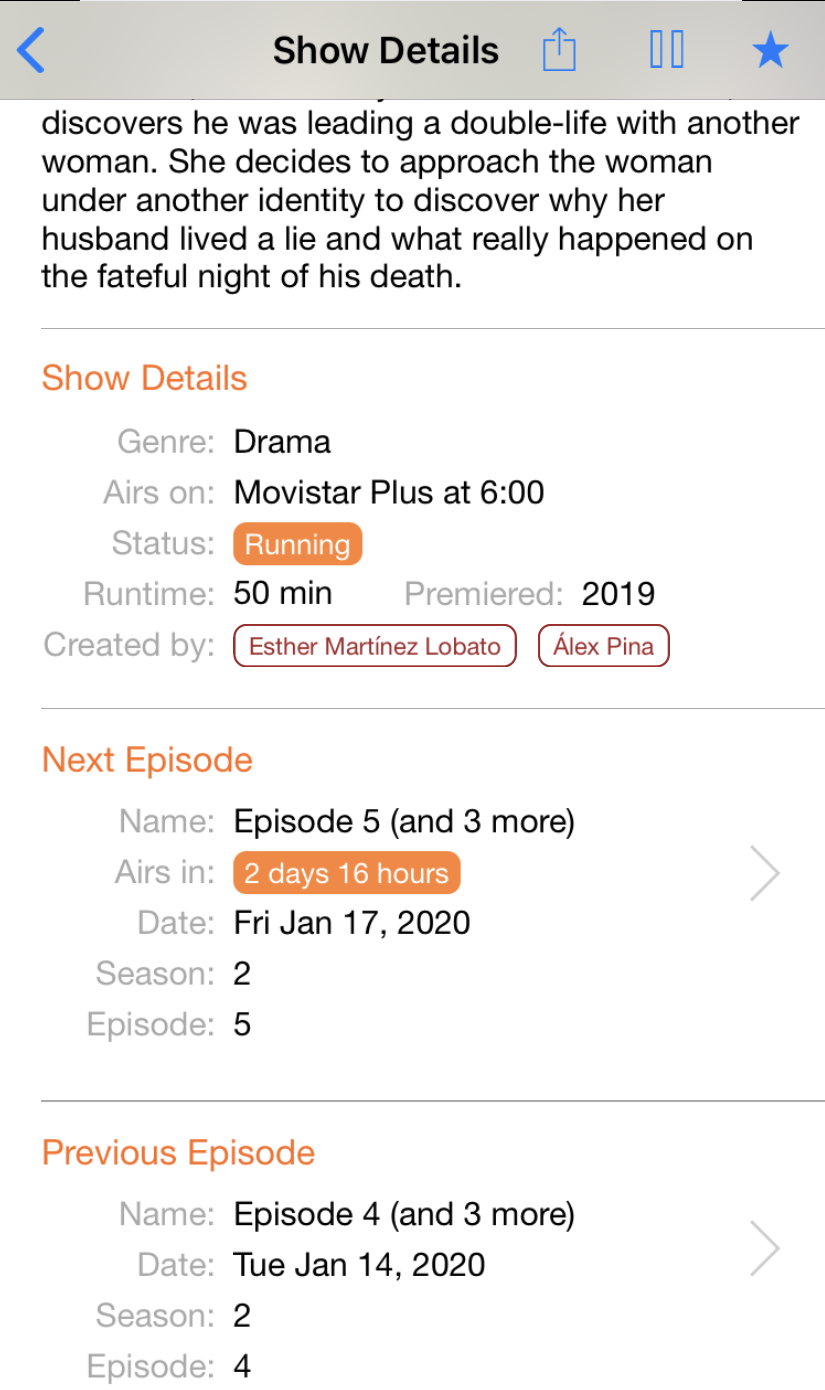Image resolution: width=825 pixels, height=1390 pixels.
Task: Tap the Next Episode section header
Action: (147, 760)
